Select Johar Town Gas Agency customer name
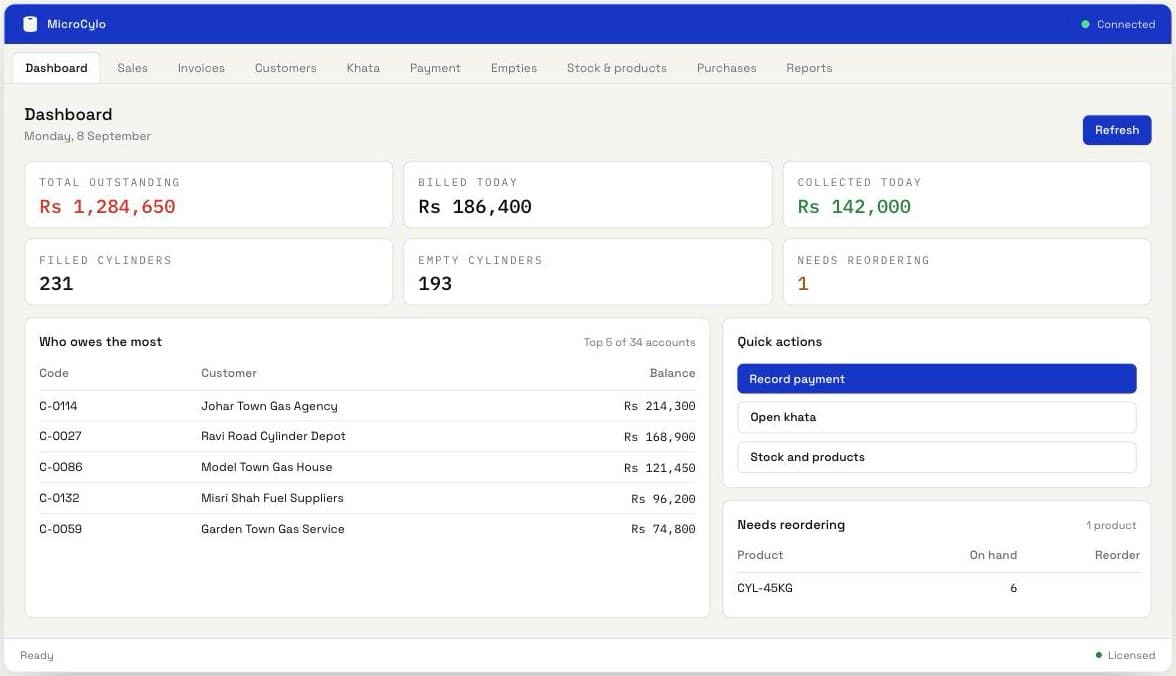 coord(269,406)
